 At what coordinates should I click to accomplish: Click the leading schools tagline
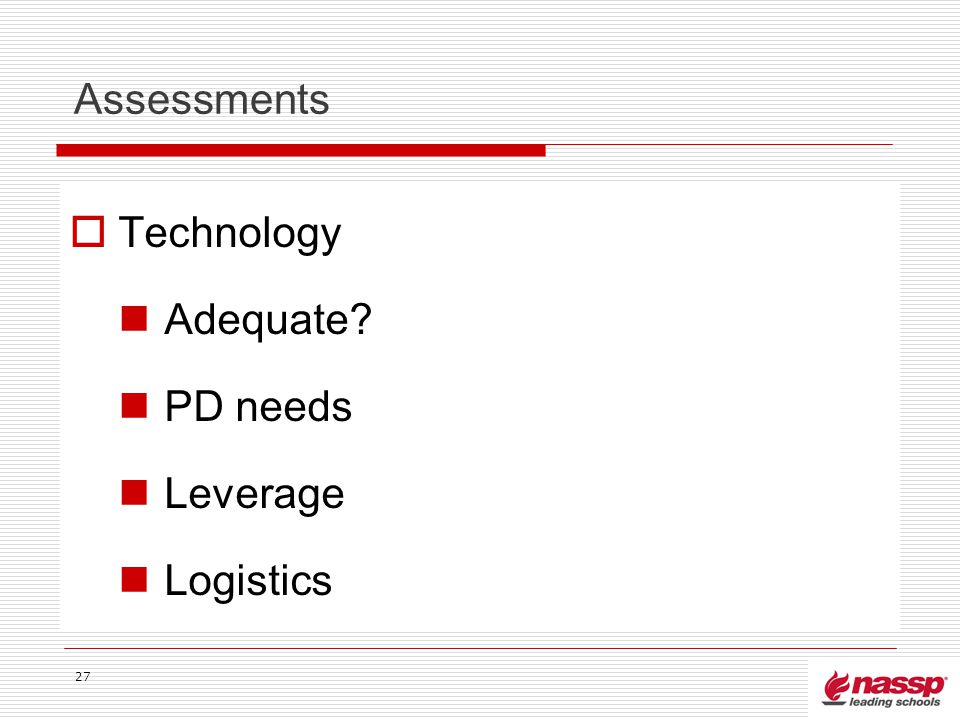pos(894,702)
